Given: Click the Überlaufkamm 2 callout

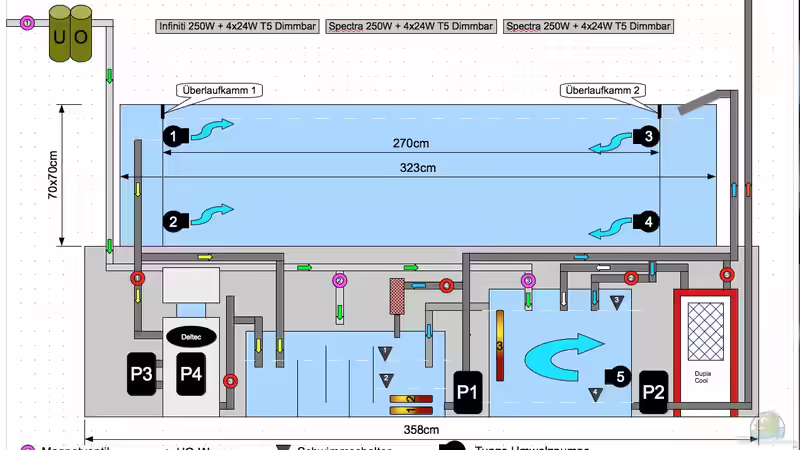Looking at the screenshot, I should [602, 90].
